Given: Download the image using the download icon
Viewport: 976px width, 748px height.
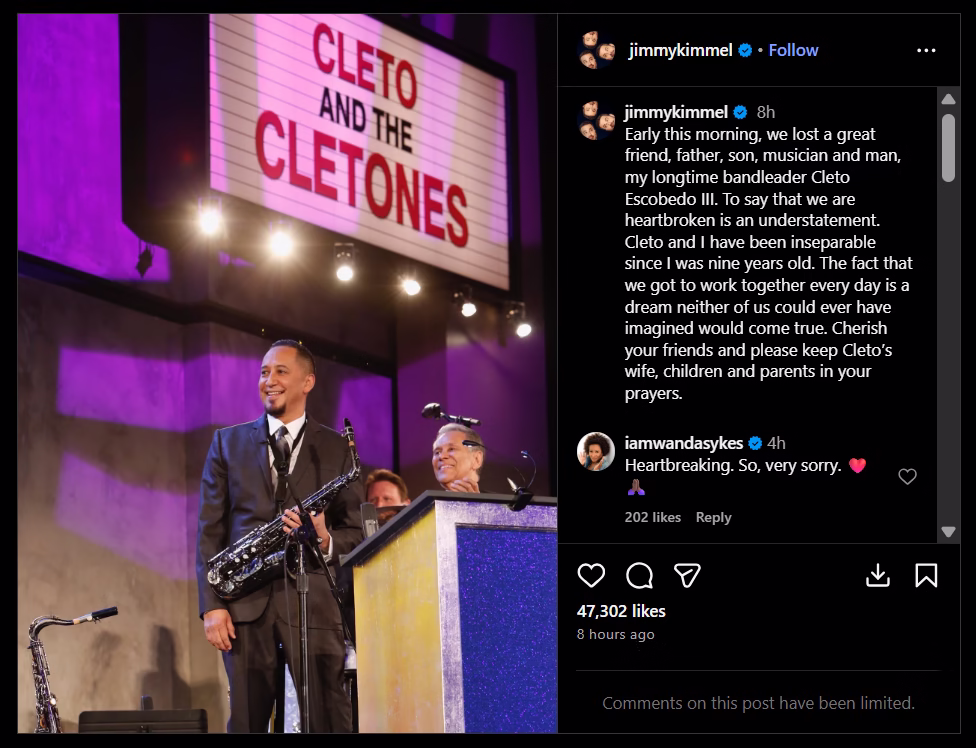Looking at the screenshot, I should (x=880, y=573).
